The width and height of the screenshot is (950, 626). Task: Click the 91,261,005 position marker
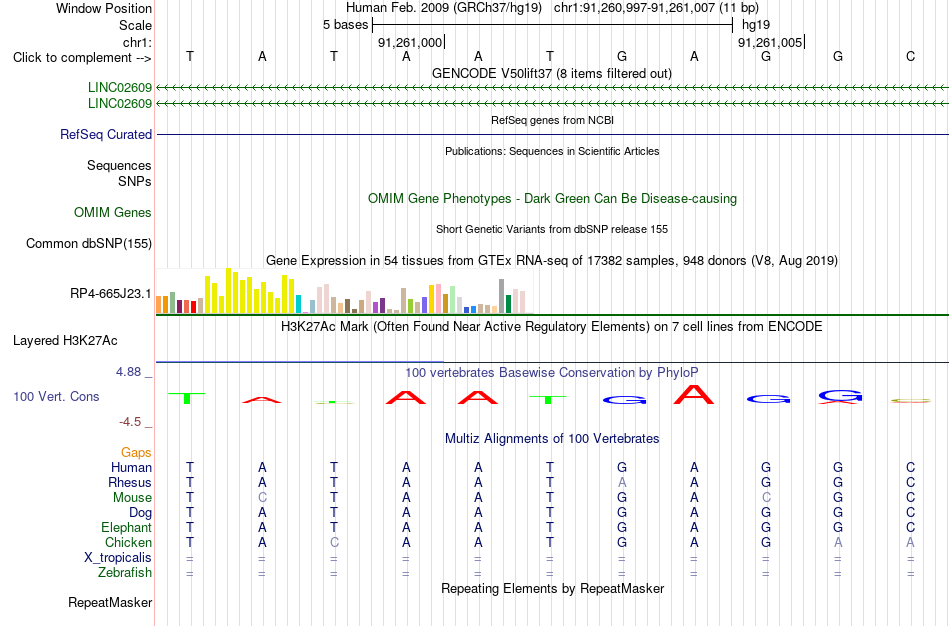(770, 42)
